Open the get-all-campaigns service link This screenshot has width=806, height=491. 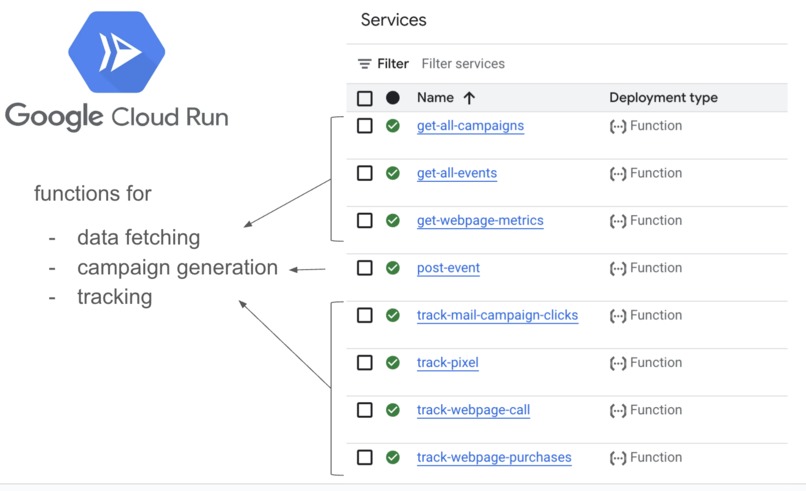(470, 126)
